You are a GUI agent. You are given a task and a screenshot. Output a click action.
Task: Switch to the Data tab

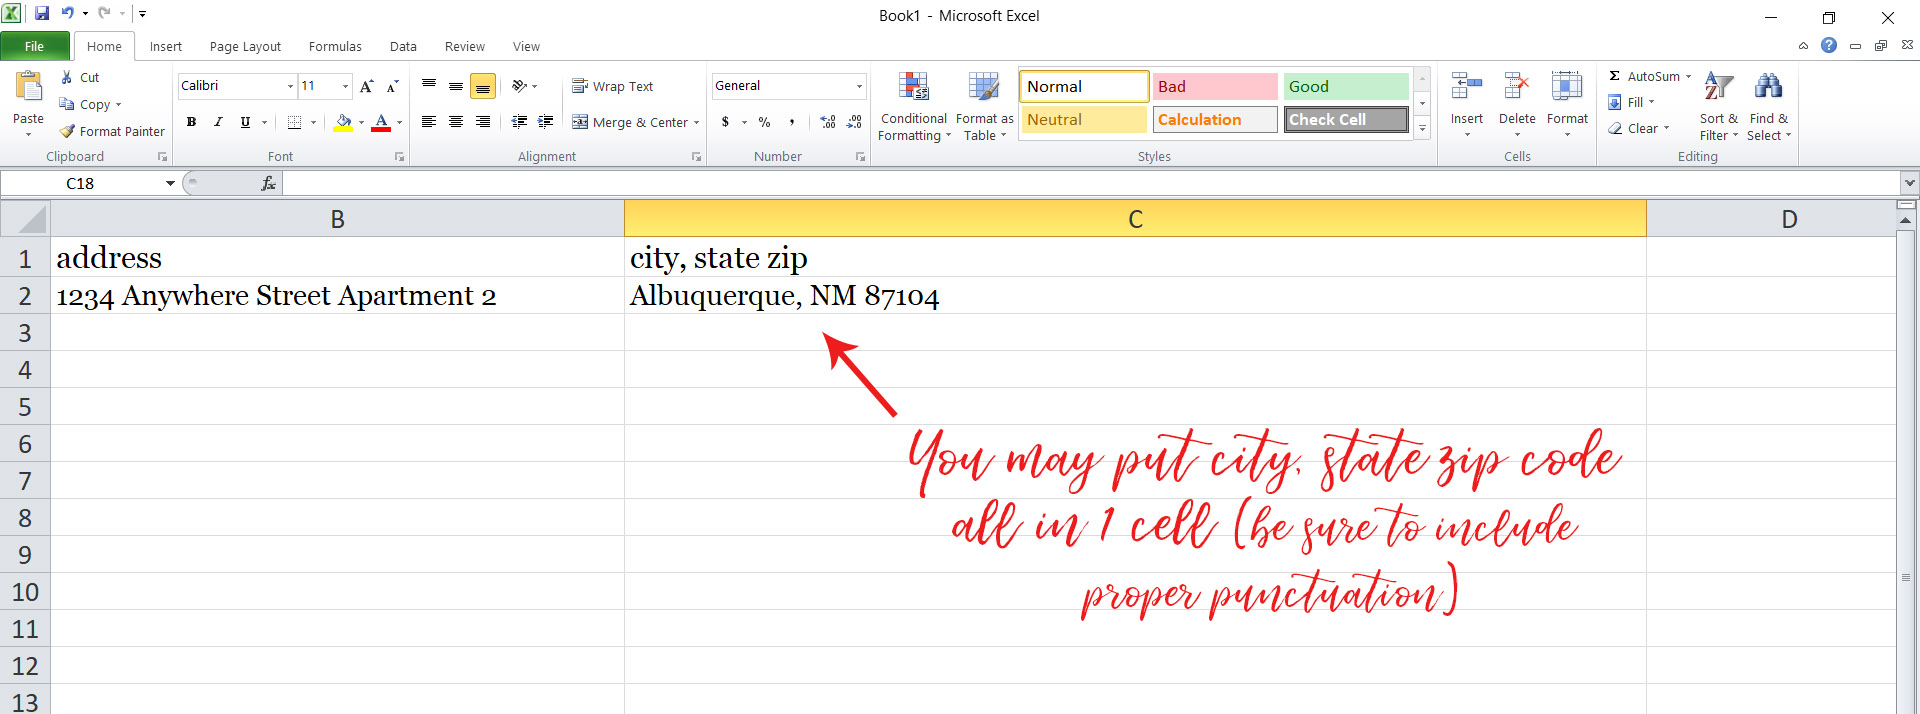pos(403,46)
